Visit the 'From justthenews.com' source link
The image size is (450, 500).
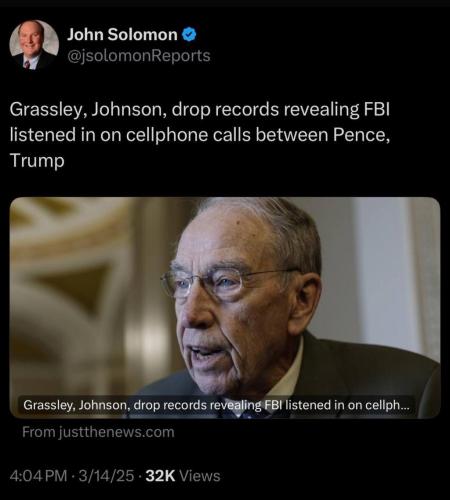point(98,432)
